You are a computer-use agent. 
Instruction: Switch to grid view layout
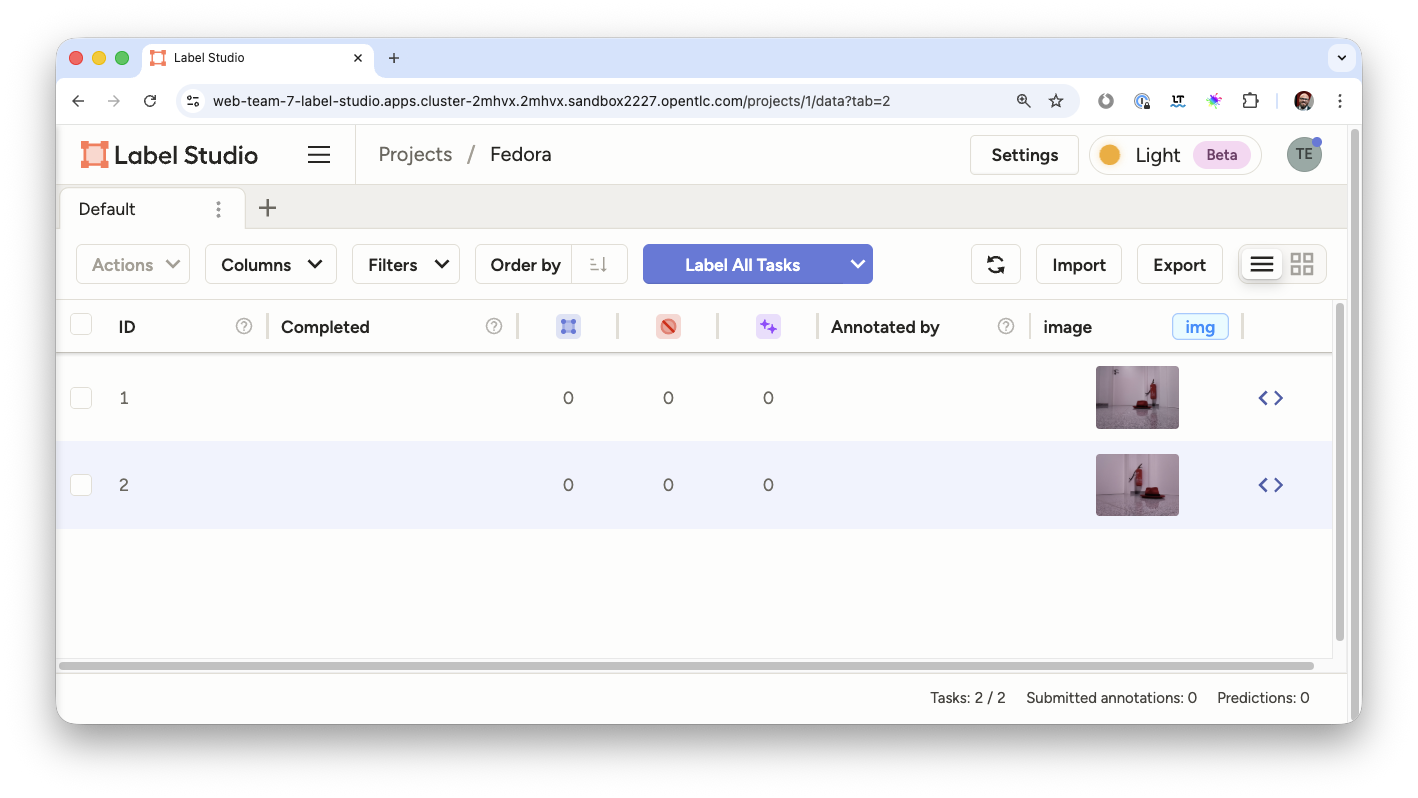pos(1301,265)
